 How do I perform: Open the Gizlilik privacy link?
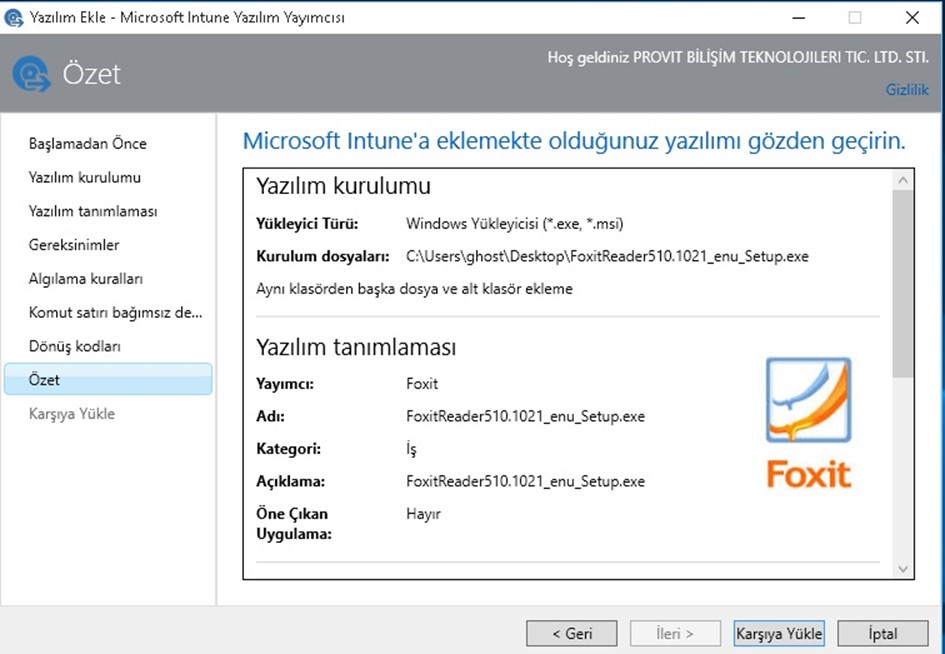[x=906, y=90]
